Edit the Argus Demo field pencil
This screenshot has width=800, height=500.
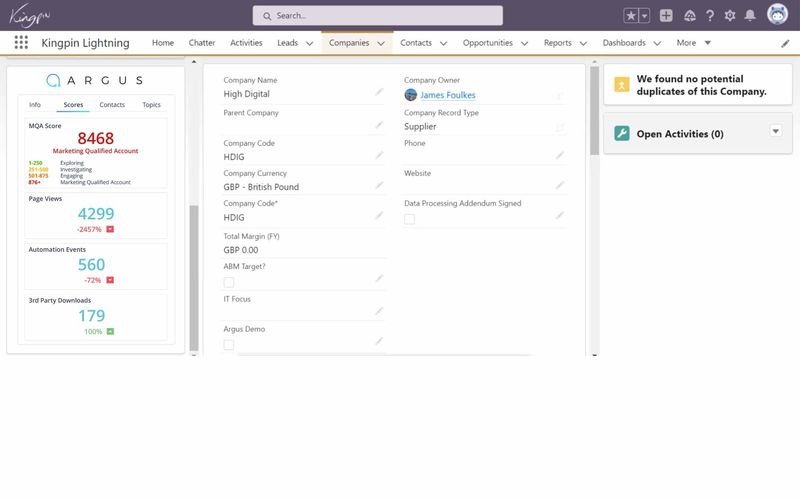pos(379,341)
